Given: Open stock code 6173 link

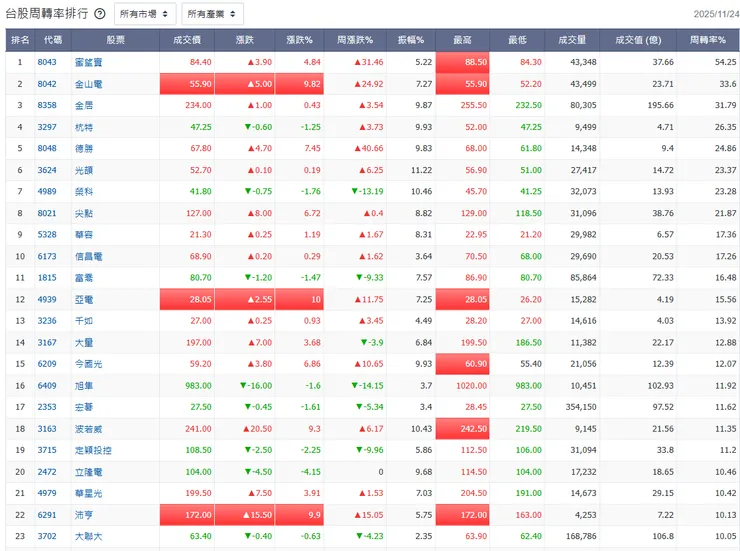Looking at the screenshot, I should point(47,256).
